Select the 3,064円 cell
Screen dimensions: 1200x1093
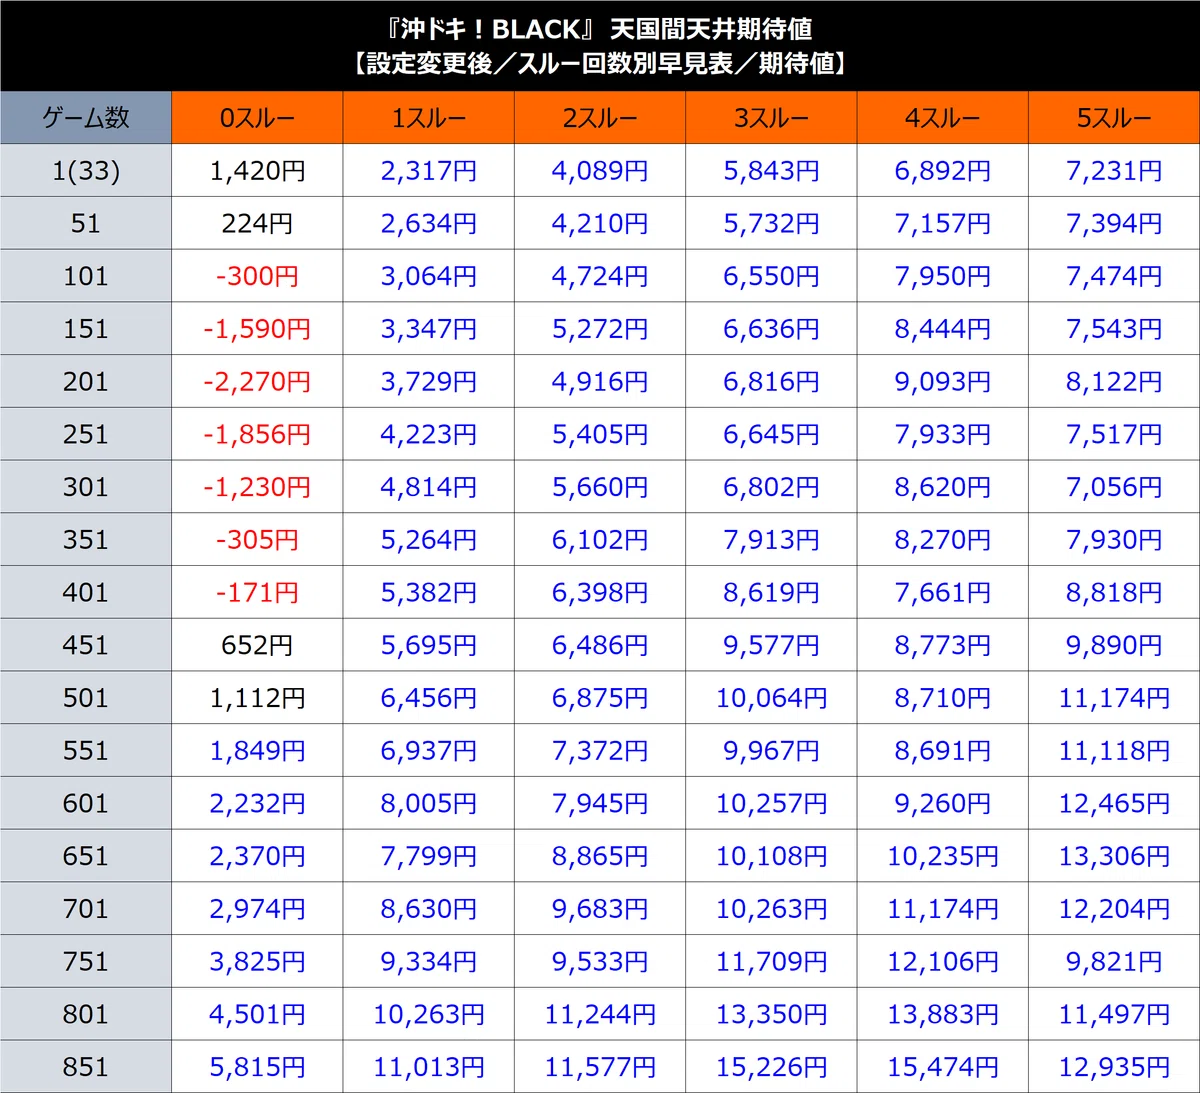pos(429,276)
